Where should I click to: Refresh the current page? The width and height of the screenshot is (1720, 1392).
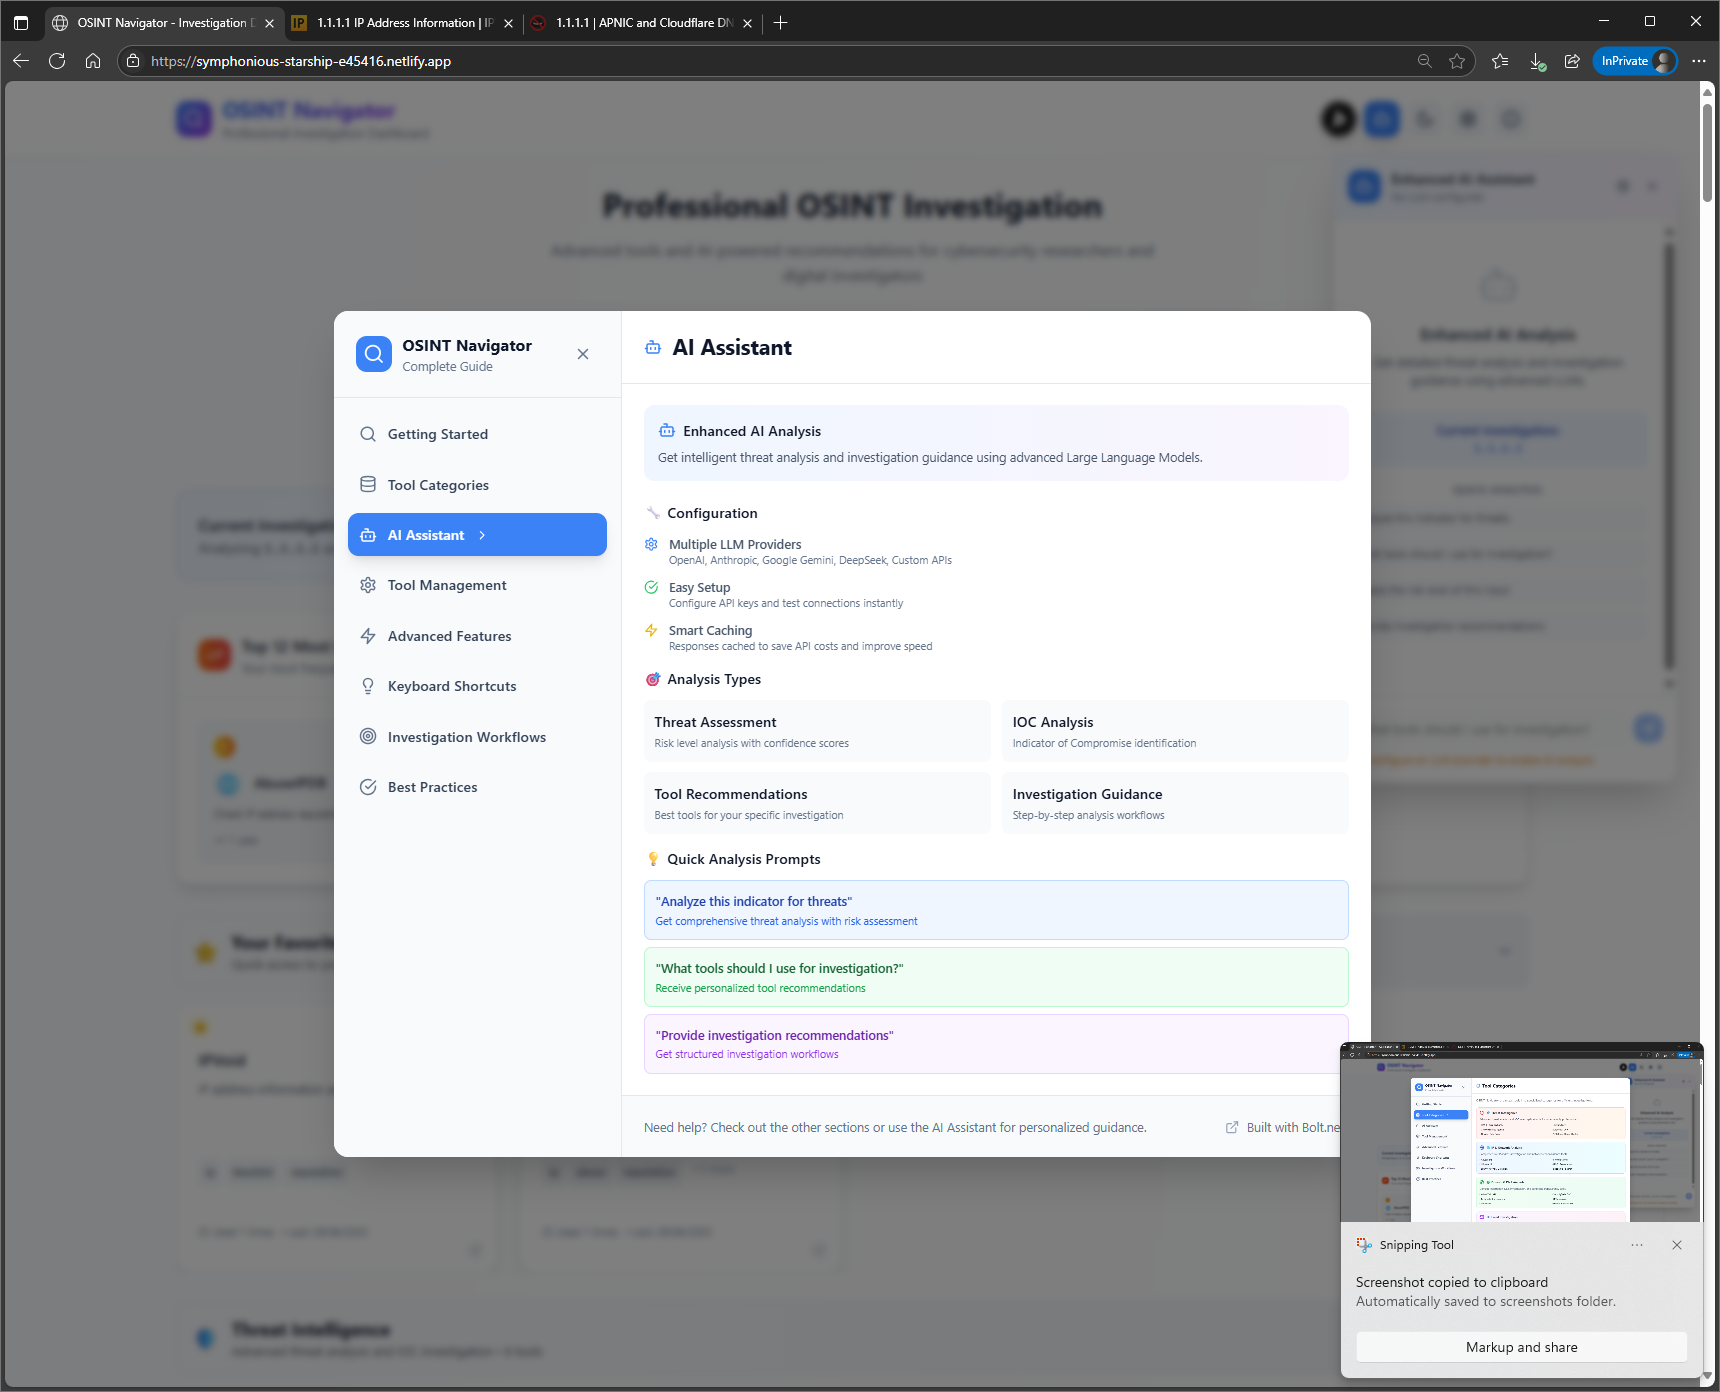click(x=57, y=61)
